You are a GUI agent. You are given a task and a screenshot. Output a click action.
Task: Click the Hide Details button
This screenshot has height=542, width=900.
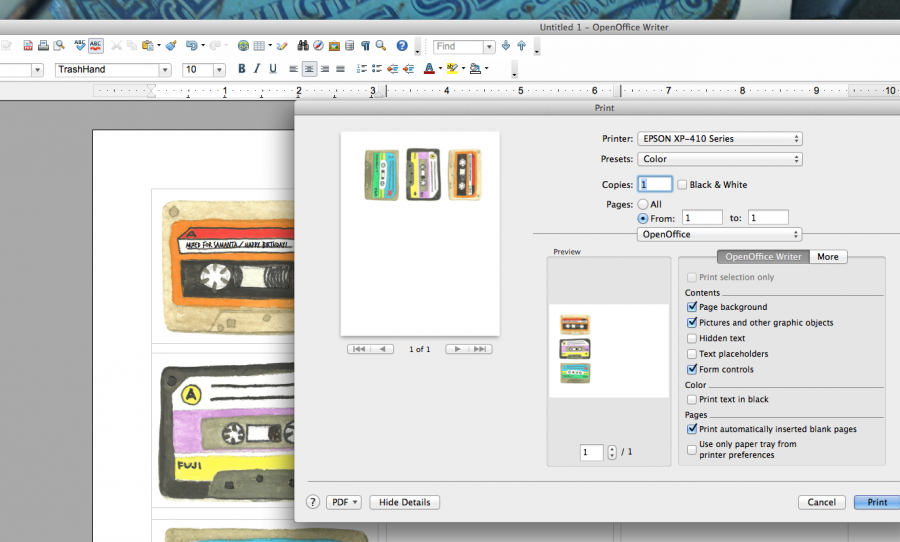[404, 502]
